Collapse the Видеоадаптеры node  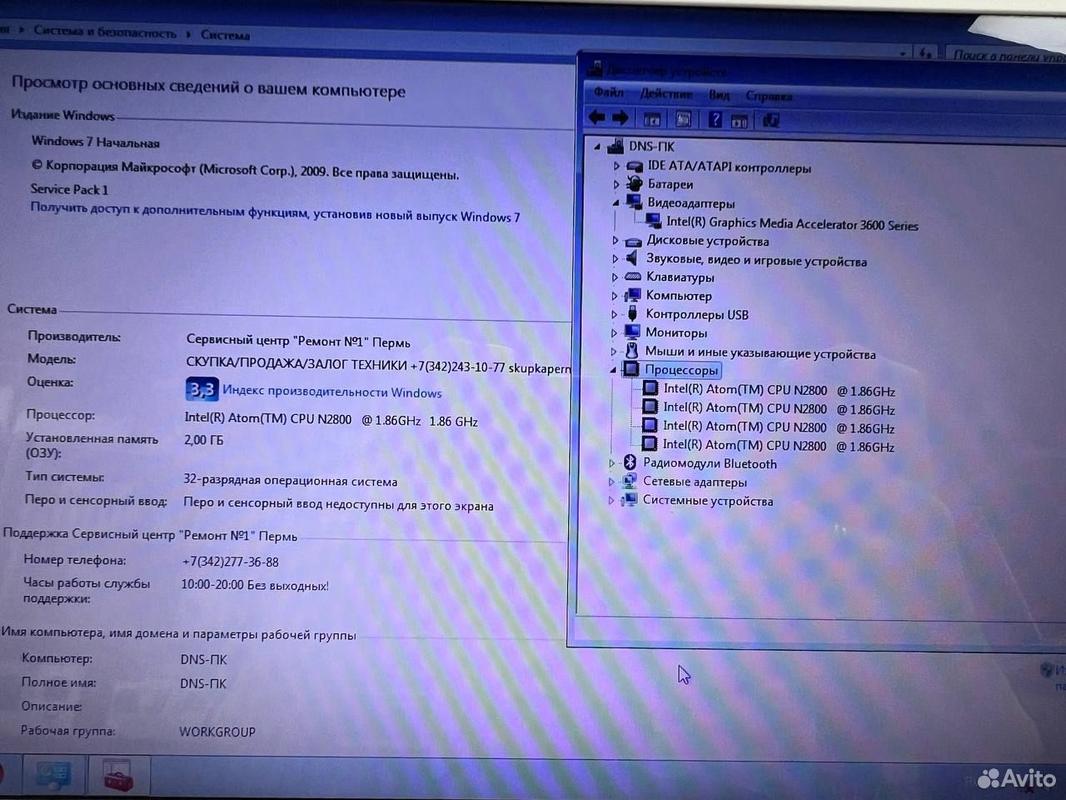pyautogui.click(x=616, y=203)
